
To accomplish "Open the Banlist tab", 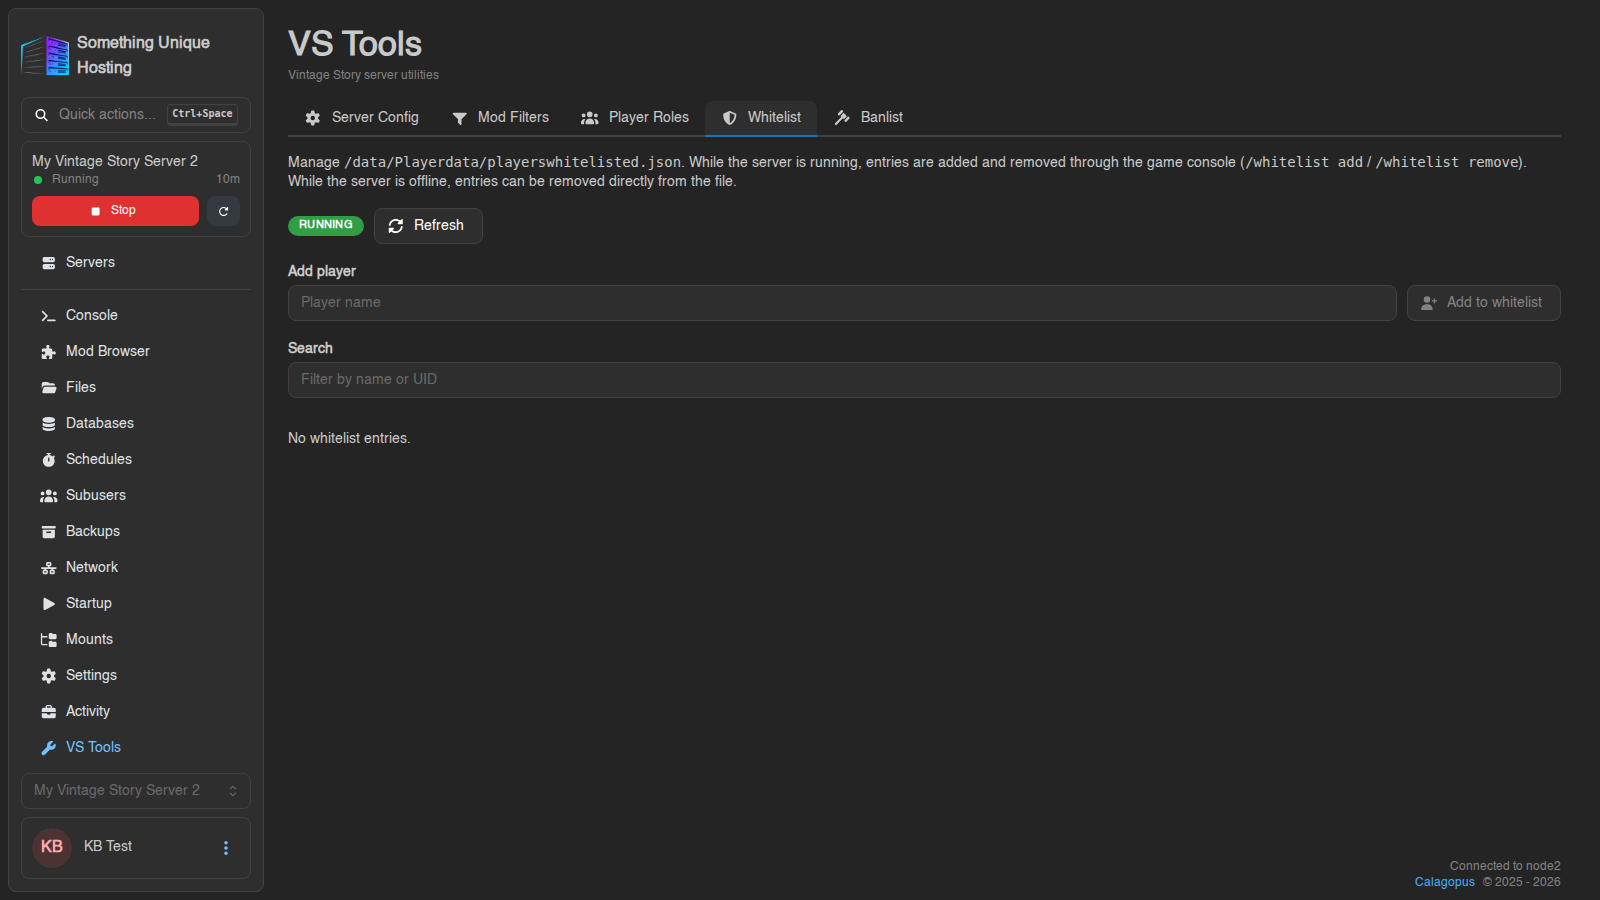I will [869, 118].
